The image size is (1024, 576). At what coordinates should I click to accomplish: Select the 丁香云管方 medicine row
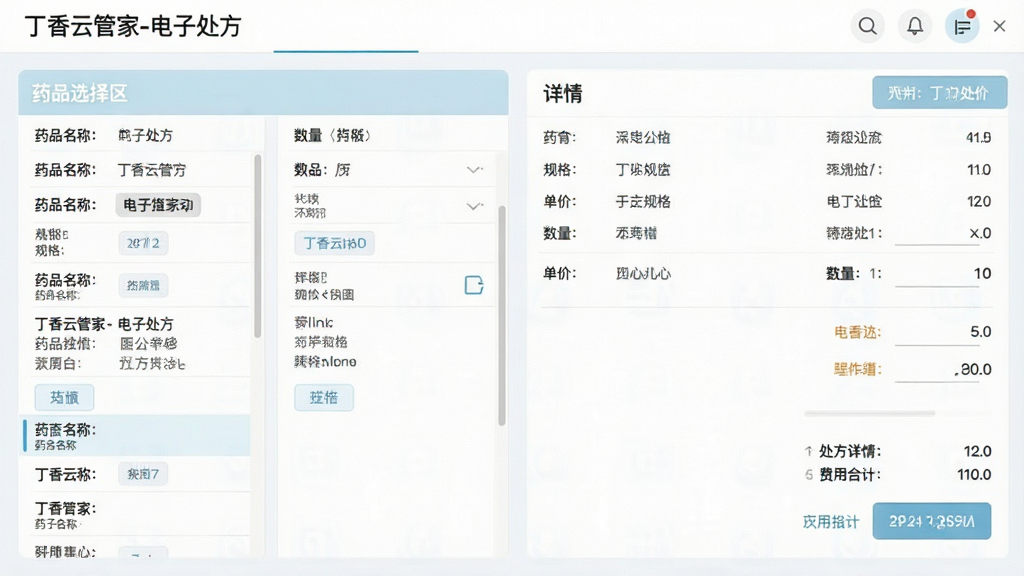(140, 170)
